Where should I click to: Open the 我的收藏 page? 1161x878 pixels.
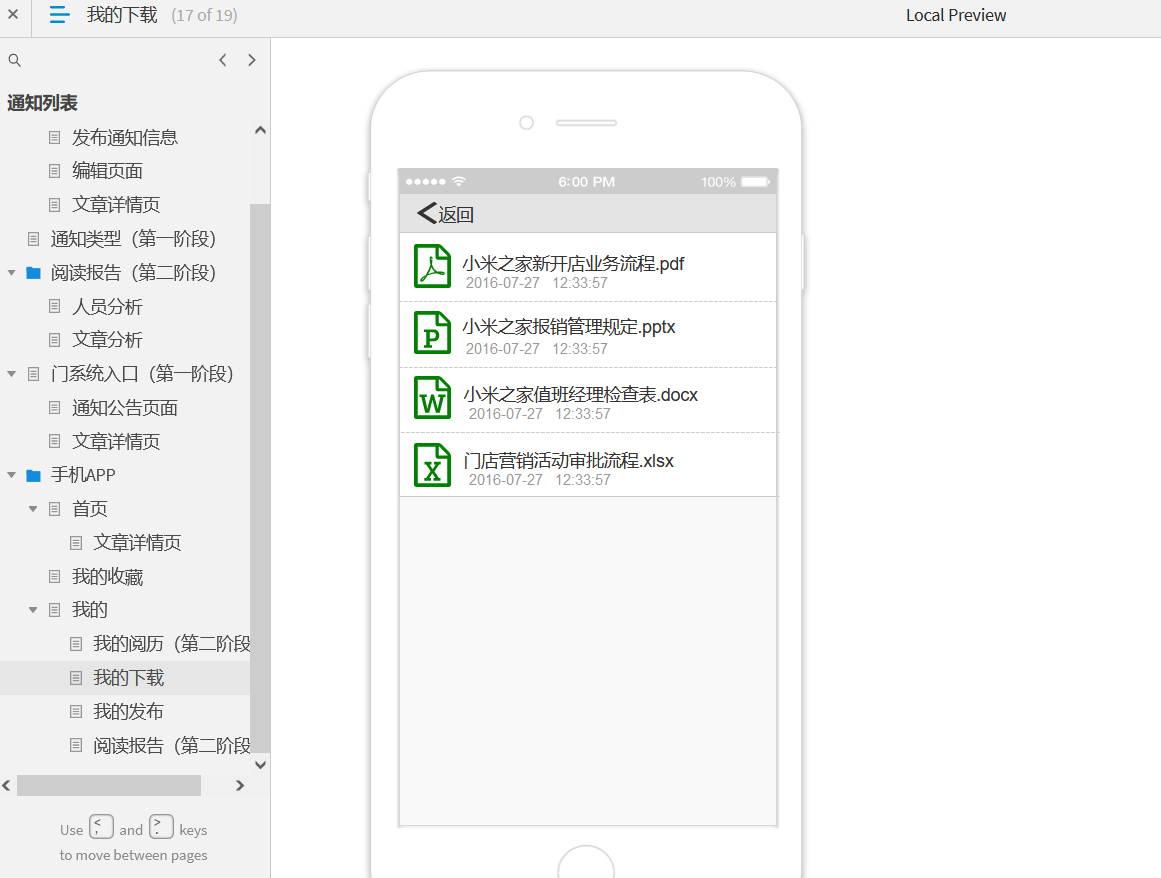point(107,577)
